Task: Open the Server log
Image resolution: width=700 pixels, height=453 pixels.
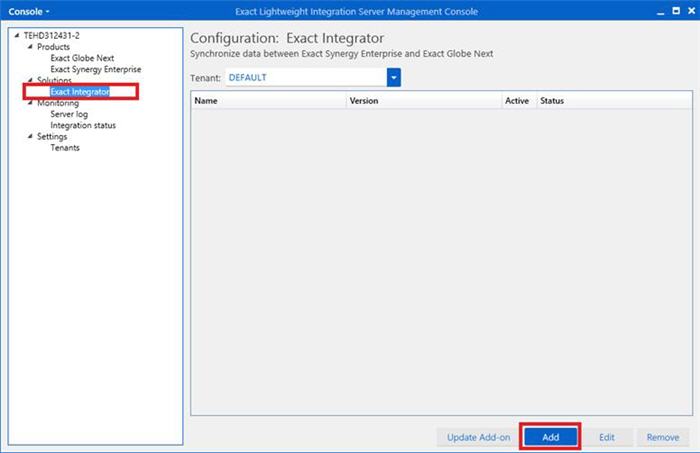Action: 69,114
